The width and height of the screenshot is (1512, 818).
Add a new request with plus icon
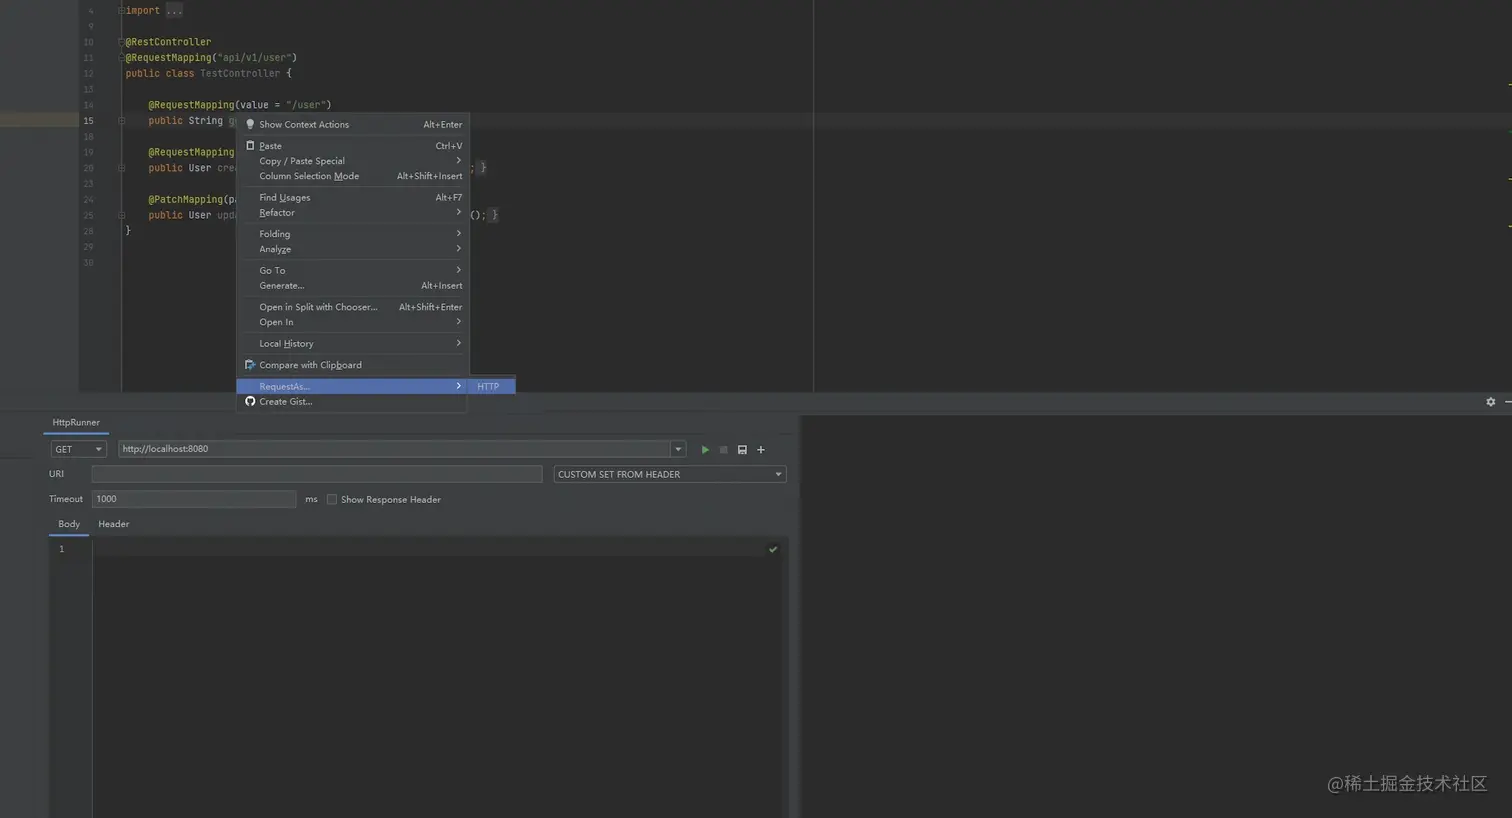coord(761,450)
